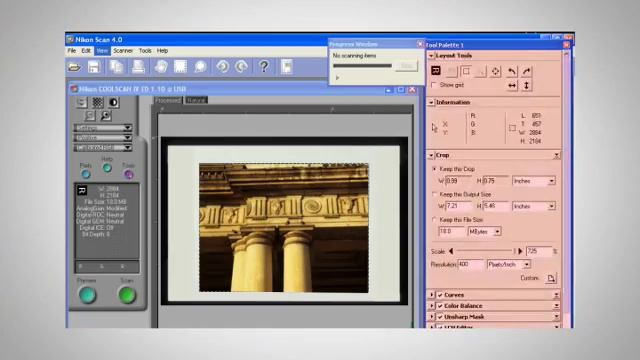
Task: Collapse the Information section
Action: [x=431, y=102]
